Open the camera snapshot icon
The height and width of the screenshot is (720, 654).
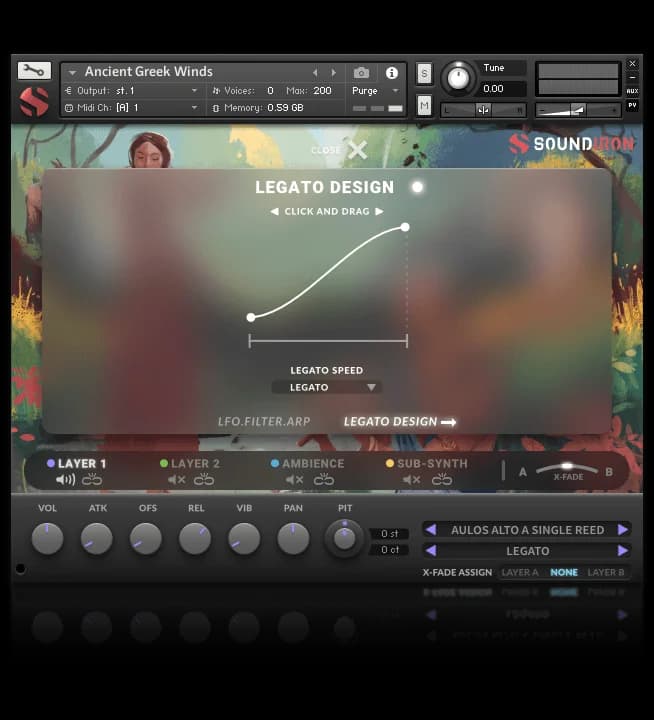pyautogui.click(x=362, y=73)
